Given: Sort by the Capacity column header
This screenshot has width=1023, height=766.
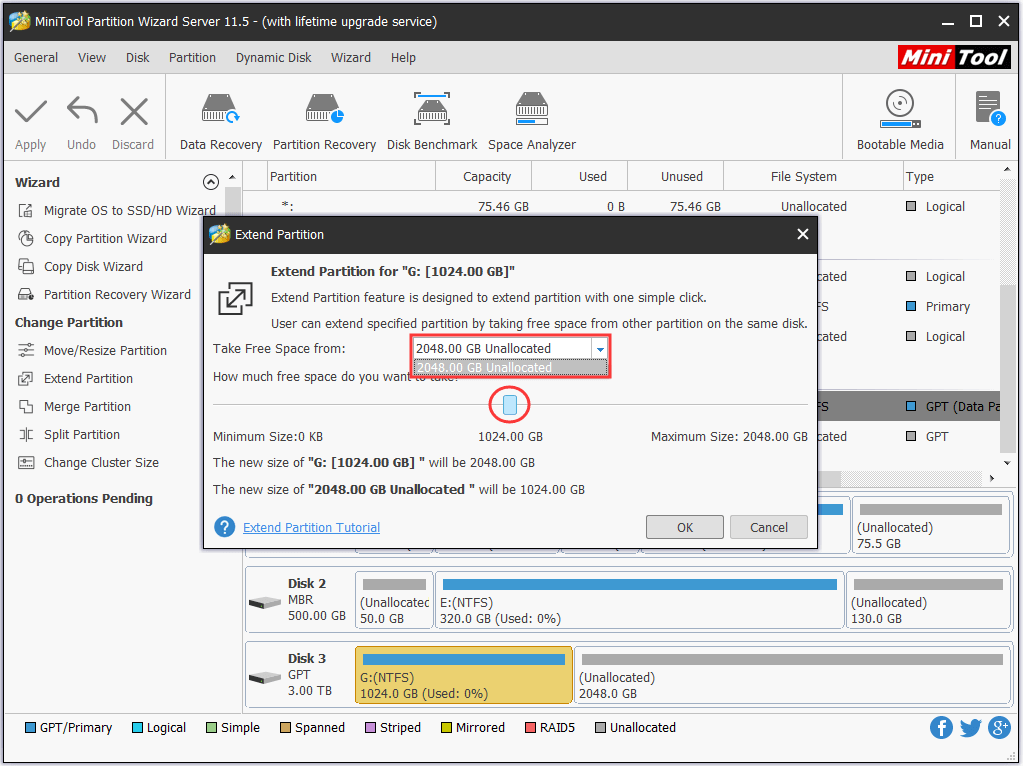Looking at the screenshot, I should tap(483, 176).
